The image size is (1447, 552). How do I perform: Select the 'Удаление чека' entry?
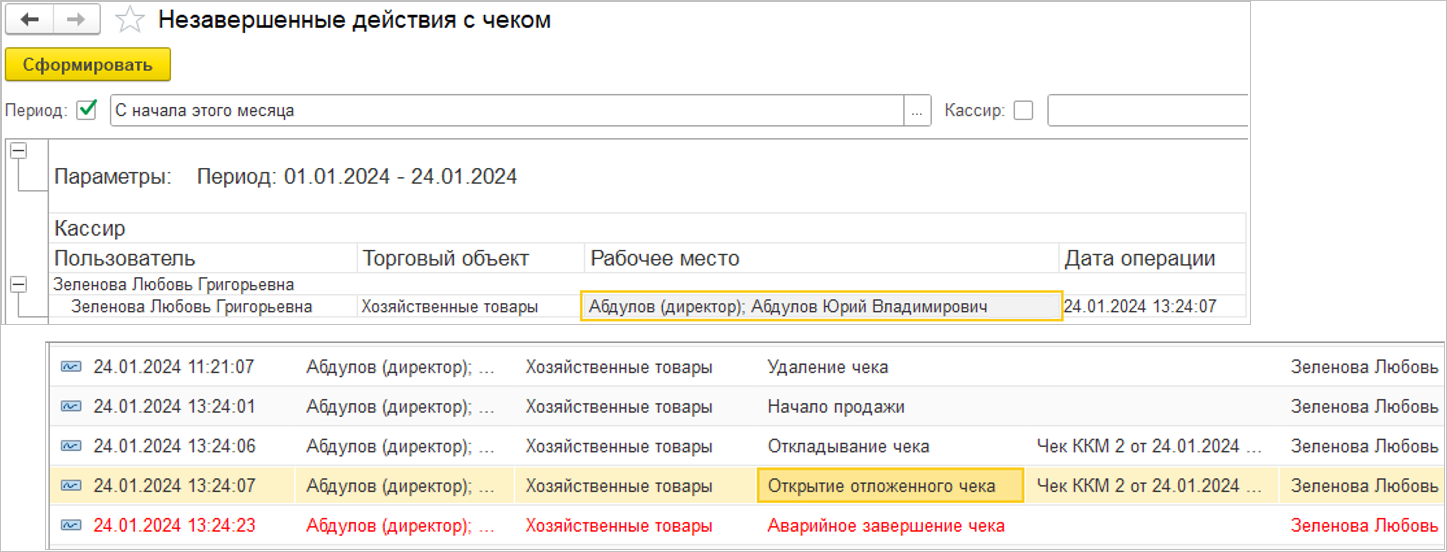[x=828, y=367]
